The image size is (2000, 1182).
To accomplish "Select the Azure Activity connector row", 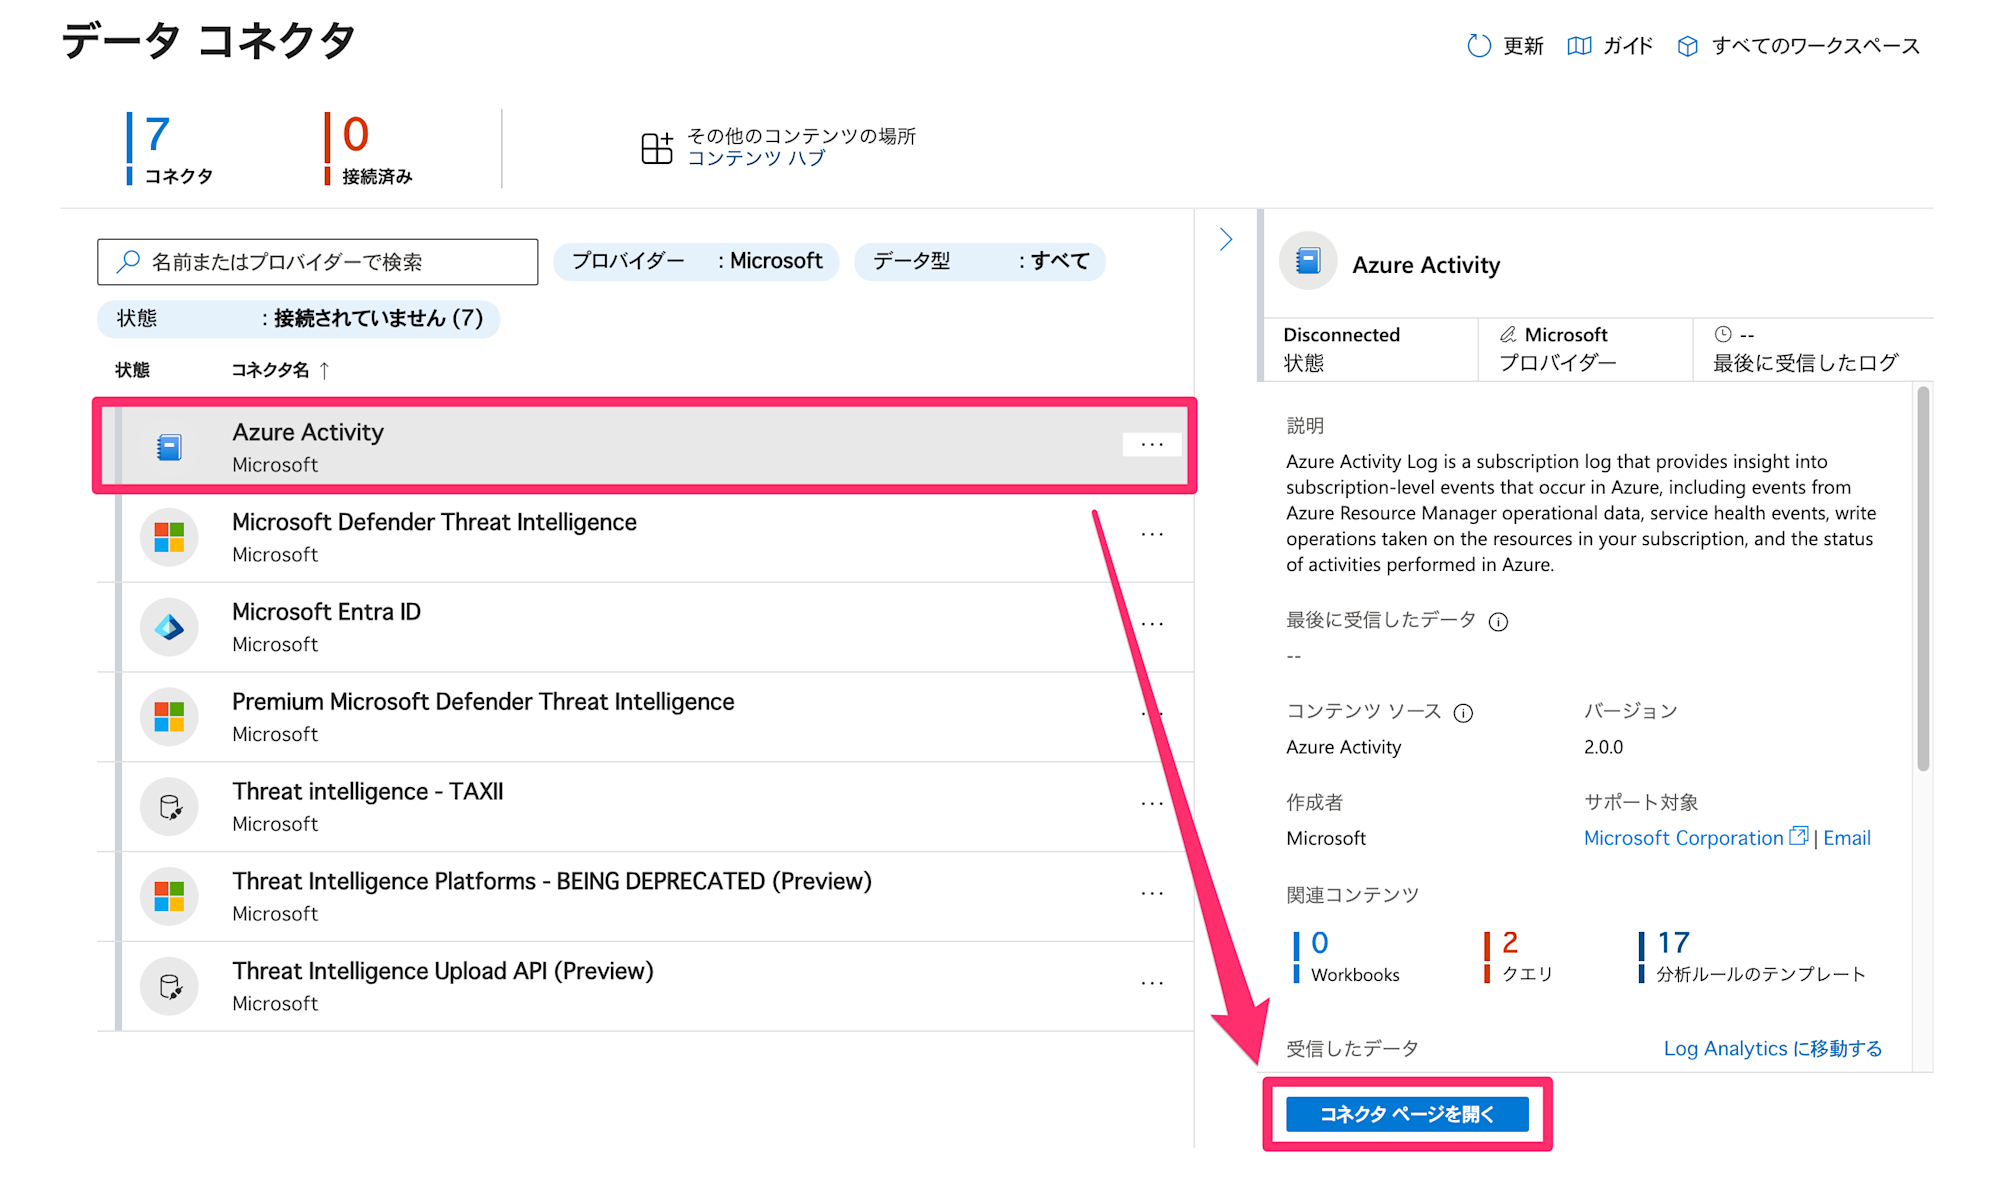I will pos(645,446).
